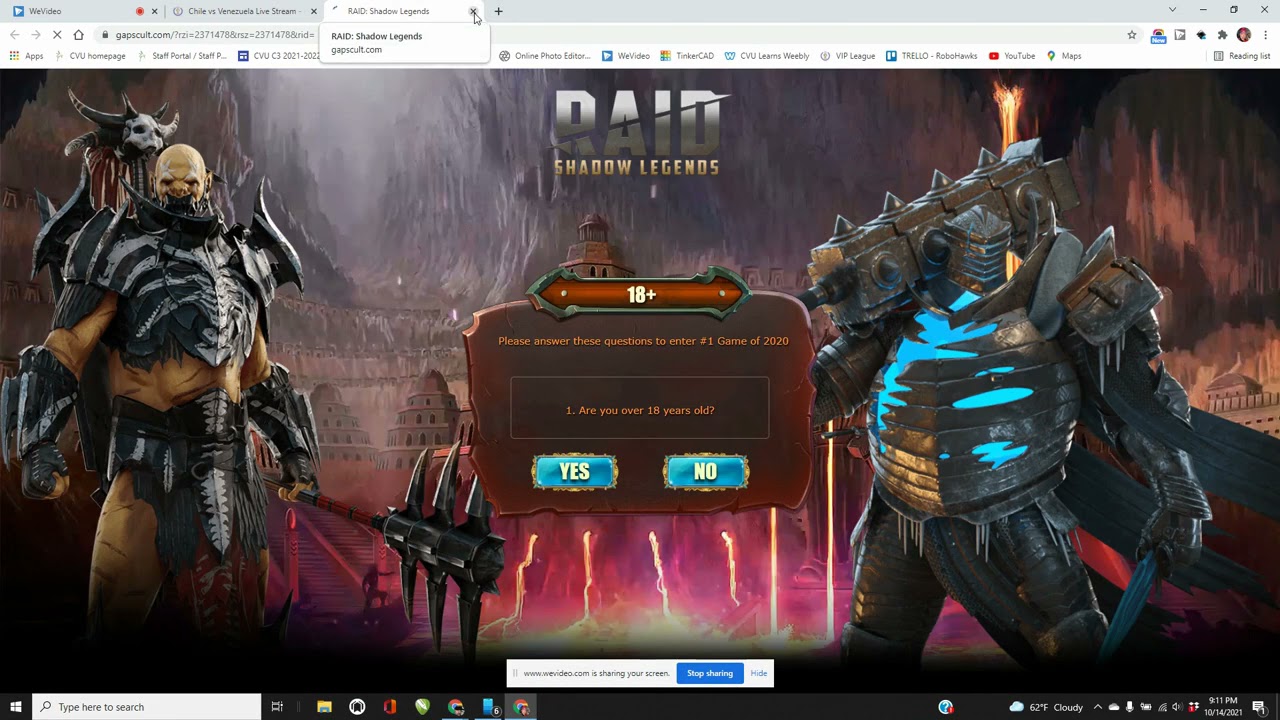Viewport: 1280px width, 720px height.
Task: Close the RAID: Shadow Legends tab
Action: coord(473,11)
